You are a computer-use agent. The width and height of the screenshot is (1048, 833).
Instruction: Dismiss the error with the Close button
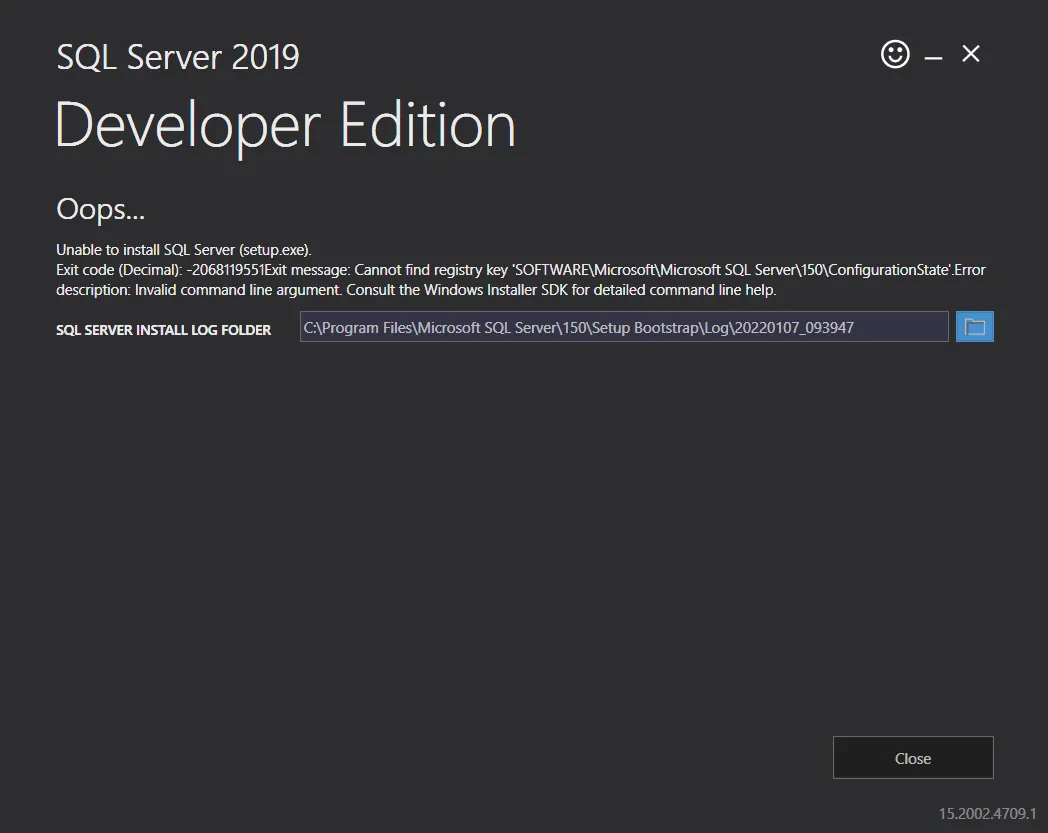pyautogui.click(x=912, y=757)
